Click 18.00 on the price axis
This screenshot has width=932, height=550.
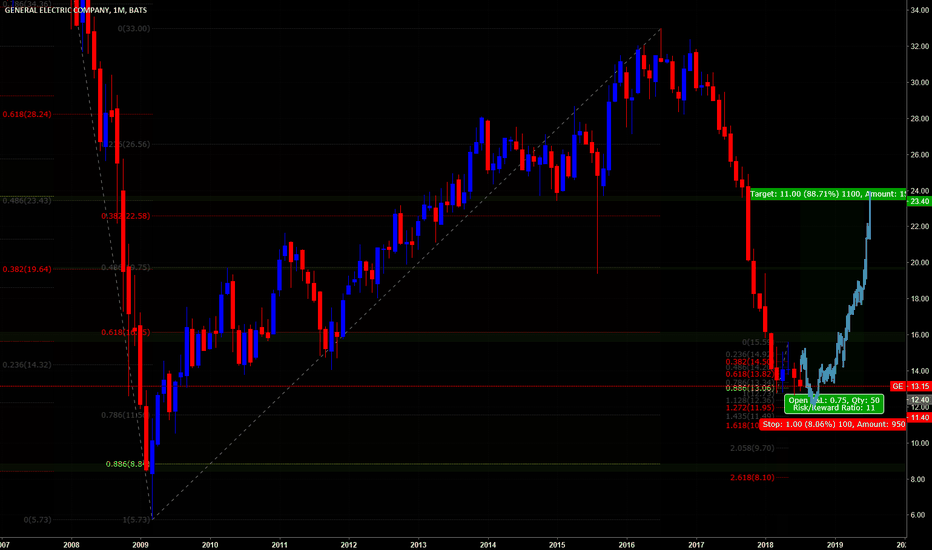click(920, 299)
